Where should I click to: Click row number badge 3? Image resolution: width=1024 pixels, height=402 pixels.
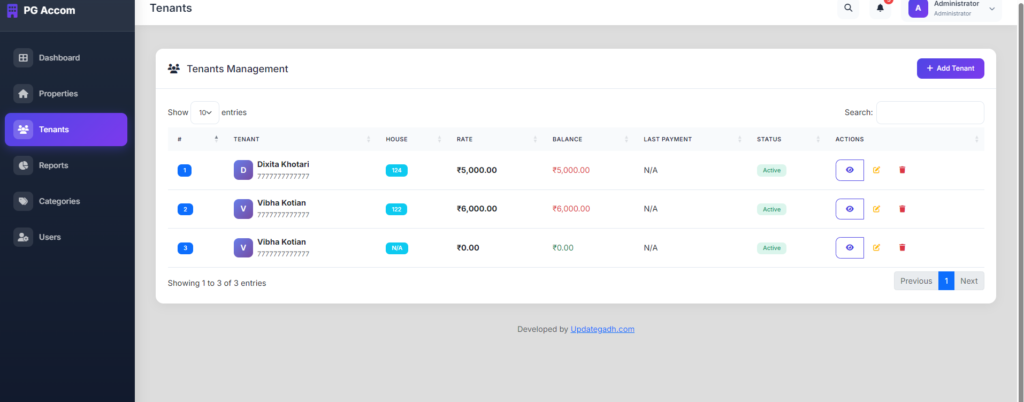(x=185, y=248)
